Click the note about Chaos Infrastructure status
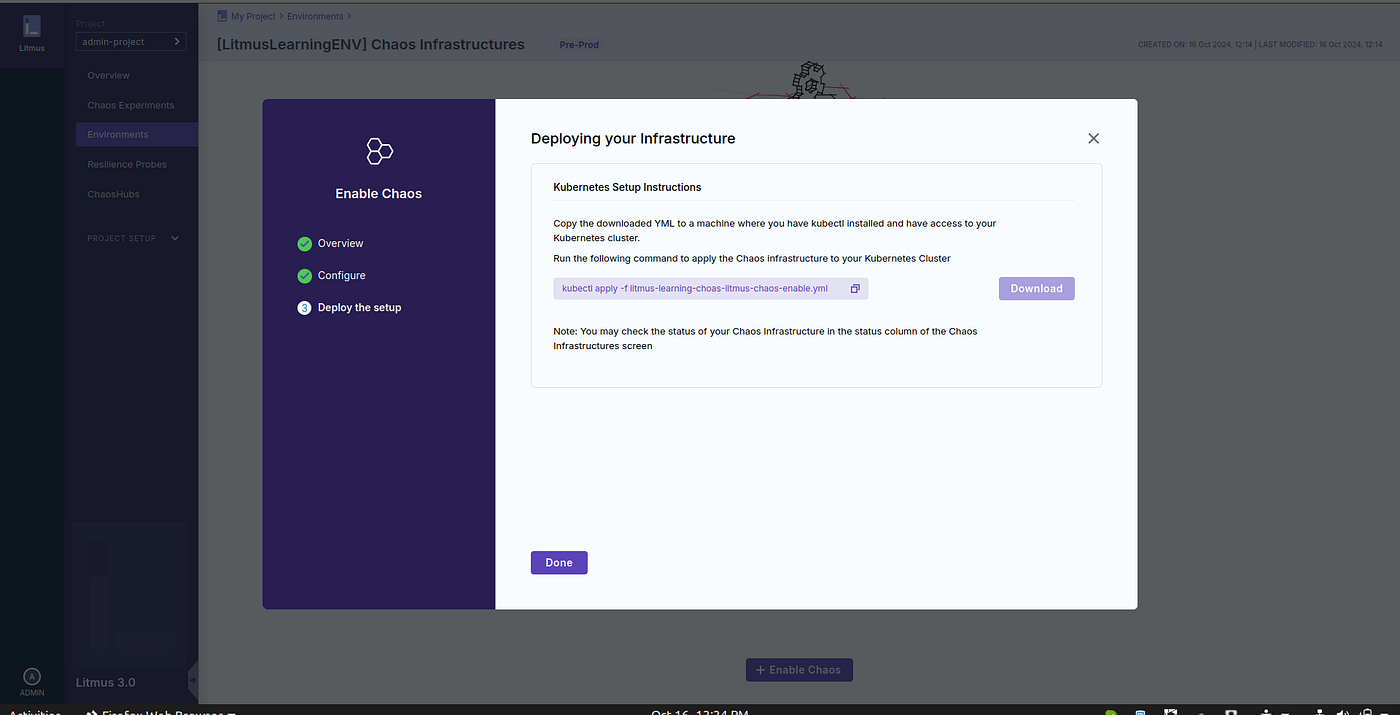This screenshot has height=715, width=1400. click(x=765, y=338)
